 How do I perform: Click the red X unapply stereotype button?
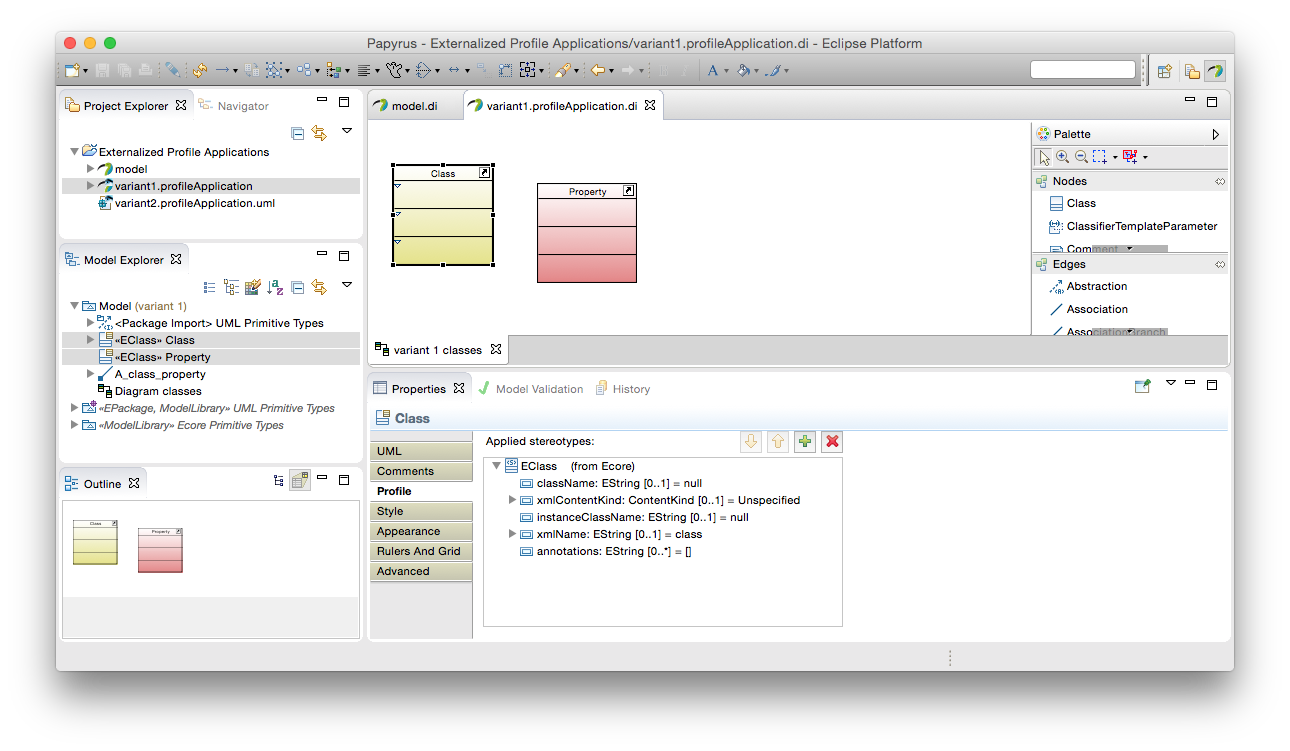pyautogui.click(x=832, y=442)
